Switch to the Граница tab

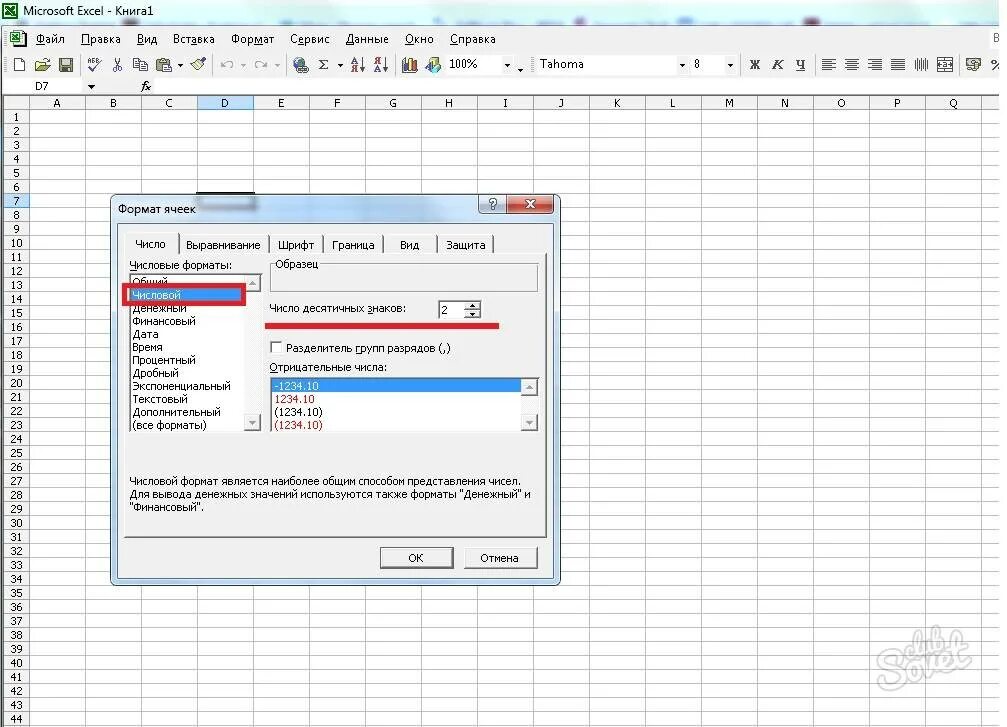353,245
